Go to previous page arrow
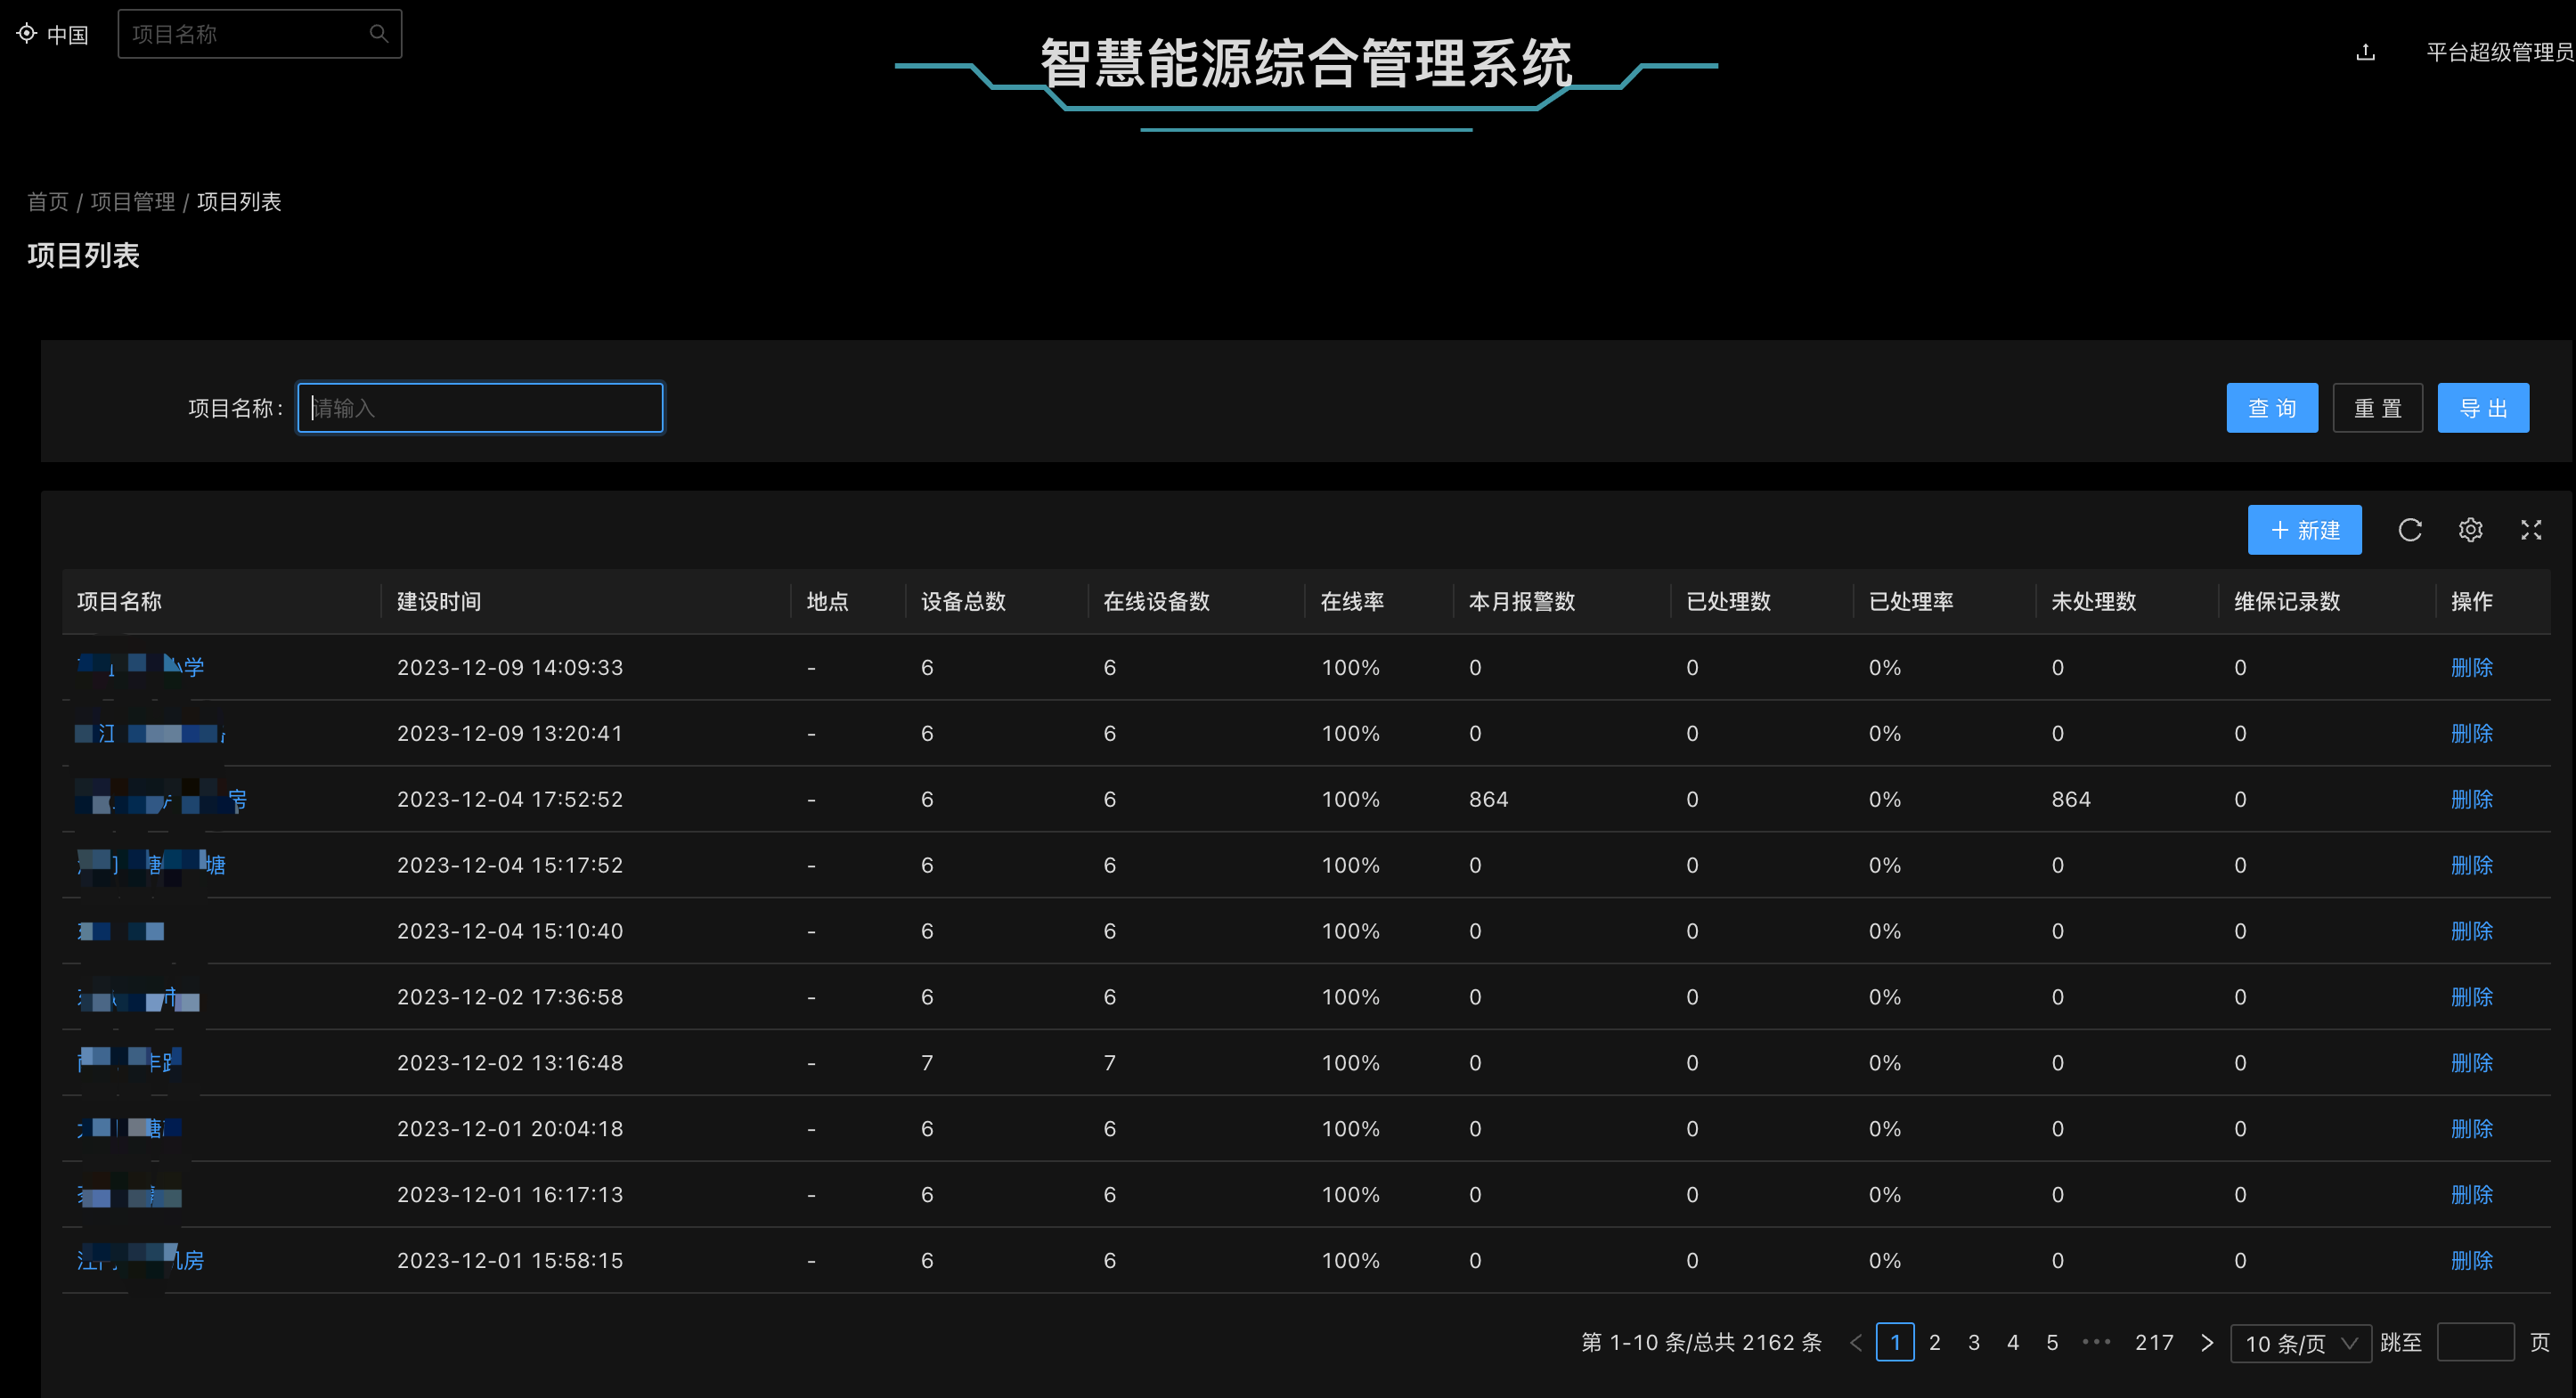Screen dimensions: 2576x1398 tap(1856, 1342)
